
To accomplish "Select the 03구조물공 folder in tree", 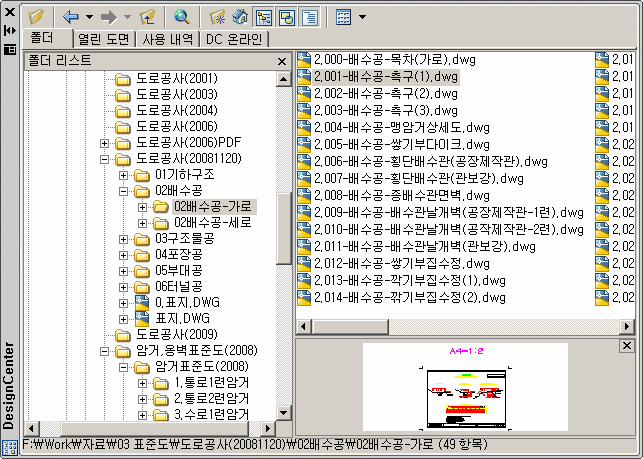I will 185,239.
